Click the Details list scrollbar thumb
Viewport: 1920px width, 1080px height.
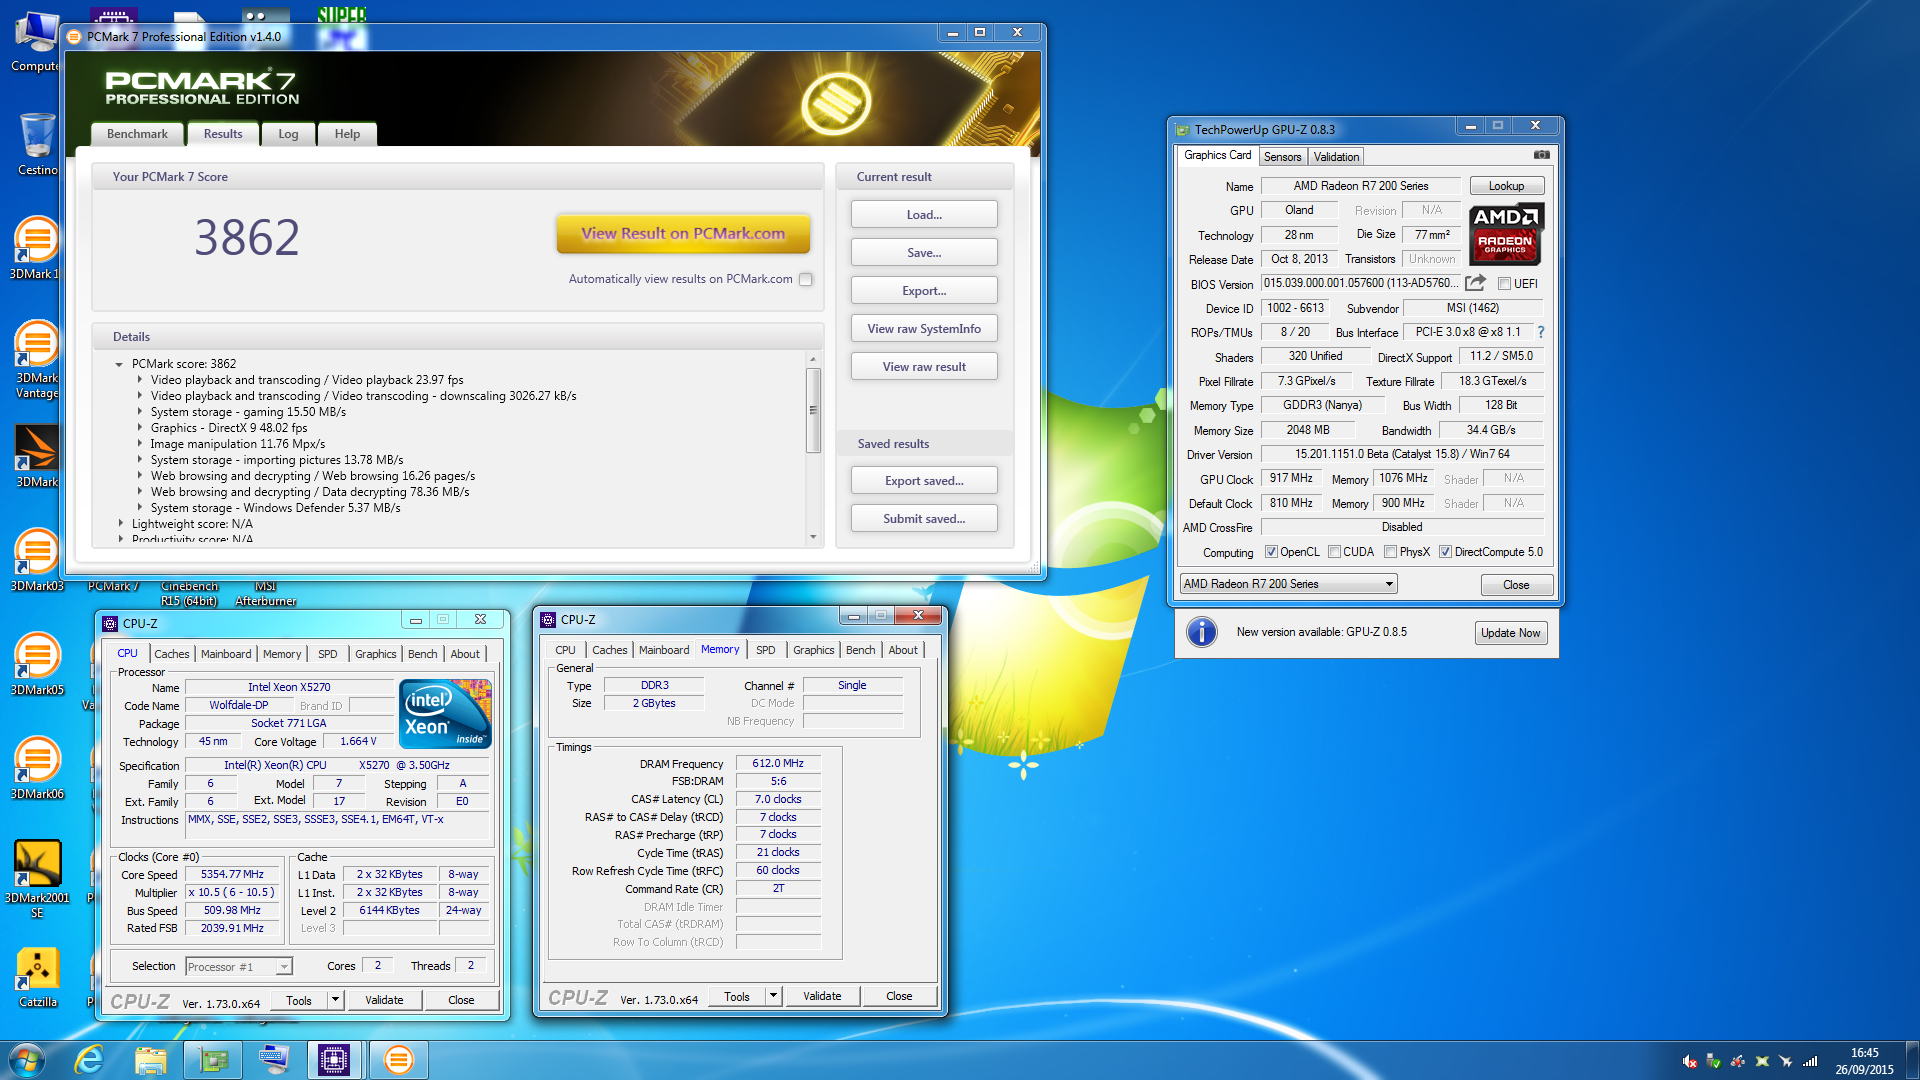coord(813,410)
